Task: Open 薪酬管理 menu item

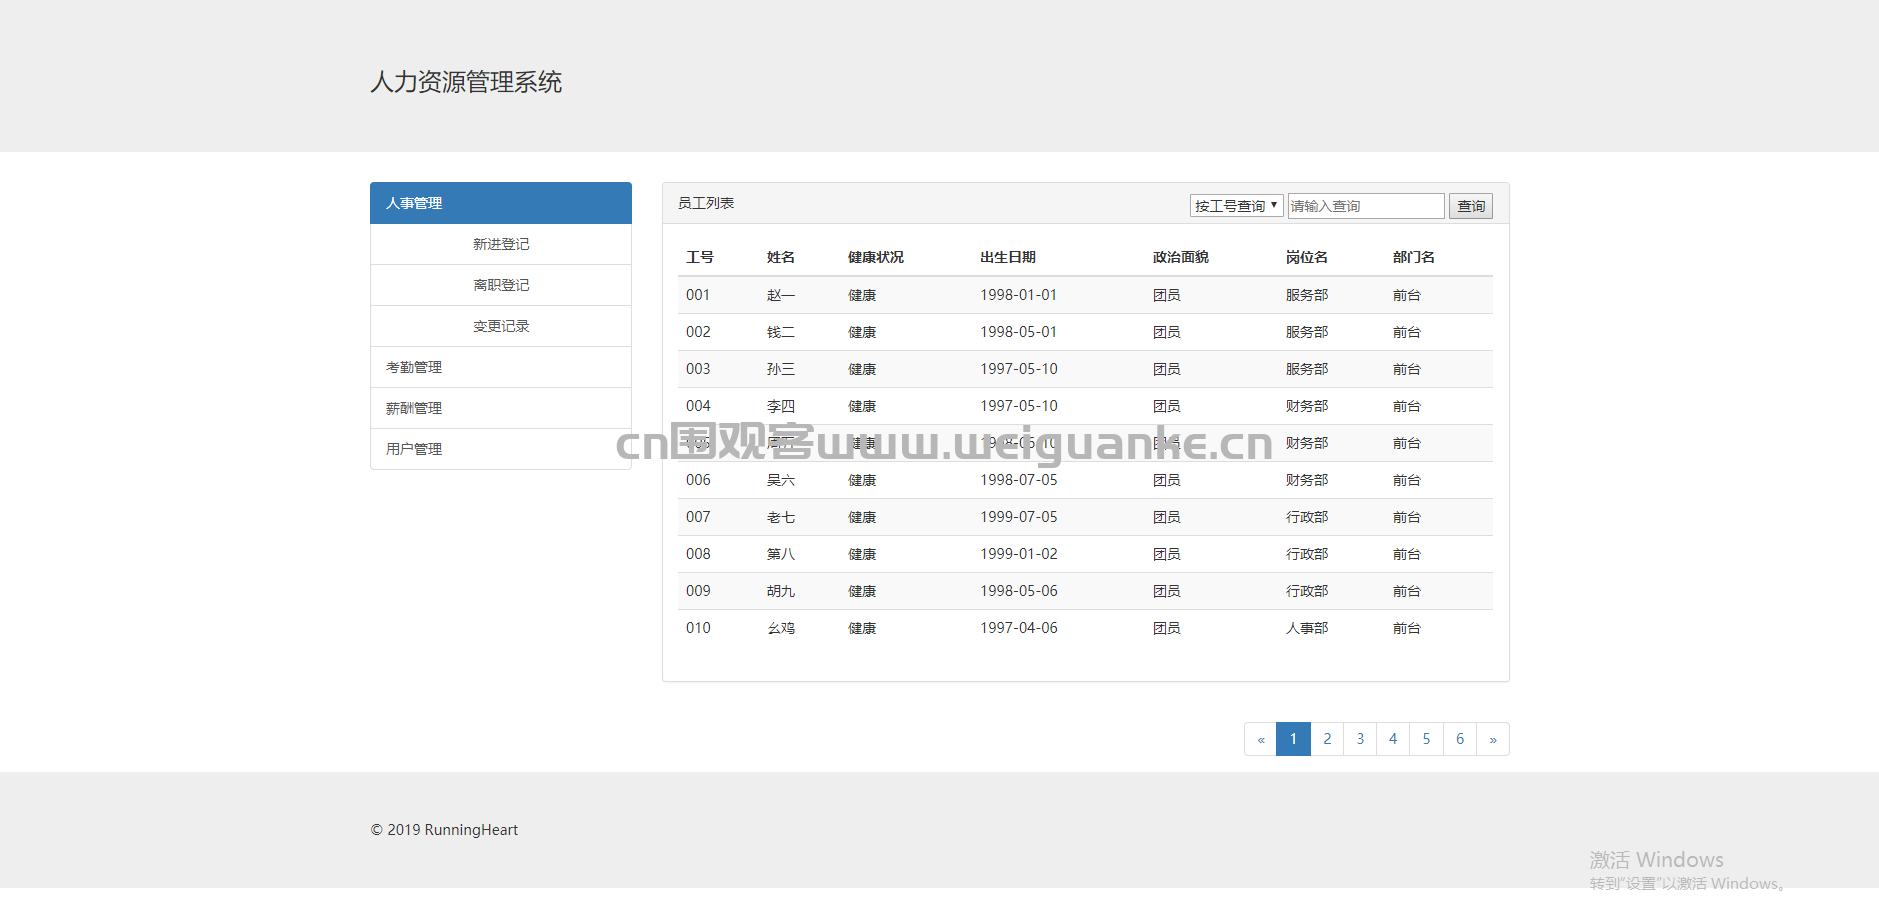Action: point(501,408)
